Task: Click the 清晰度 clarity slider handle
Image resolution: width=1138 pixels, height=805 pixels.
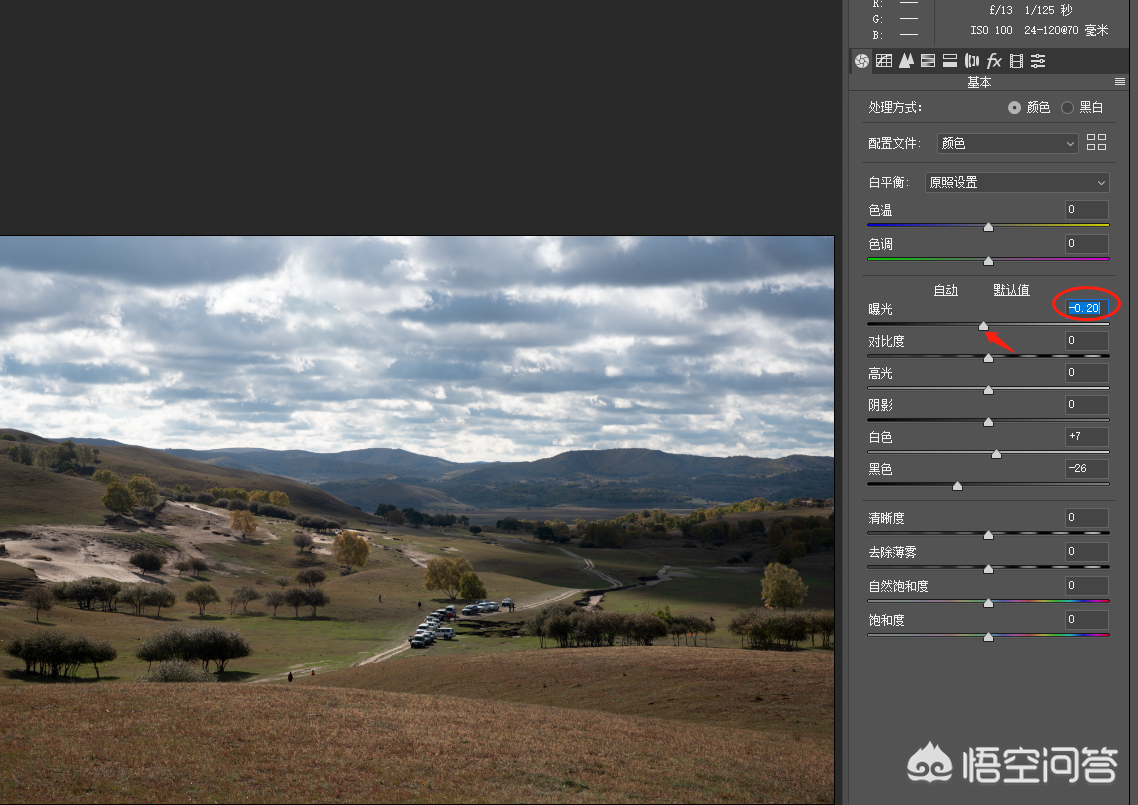Action: pyautogui.click(x=988, y=535)
